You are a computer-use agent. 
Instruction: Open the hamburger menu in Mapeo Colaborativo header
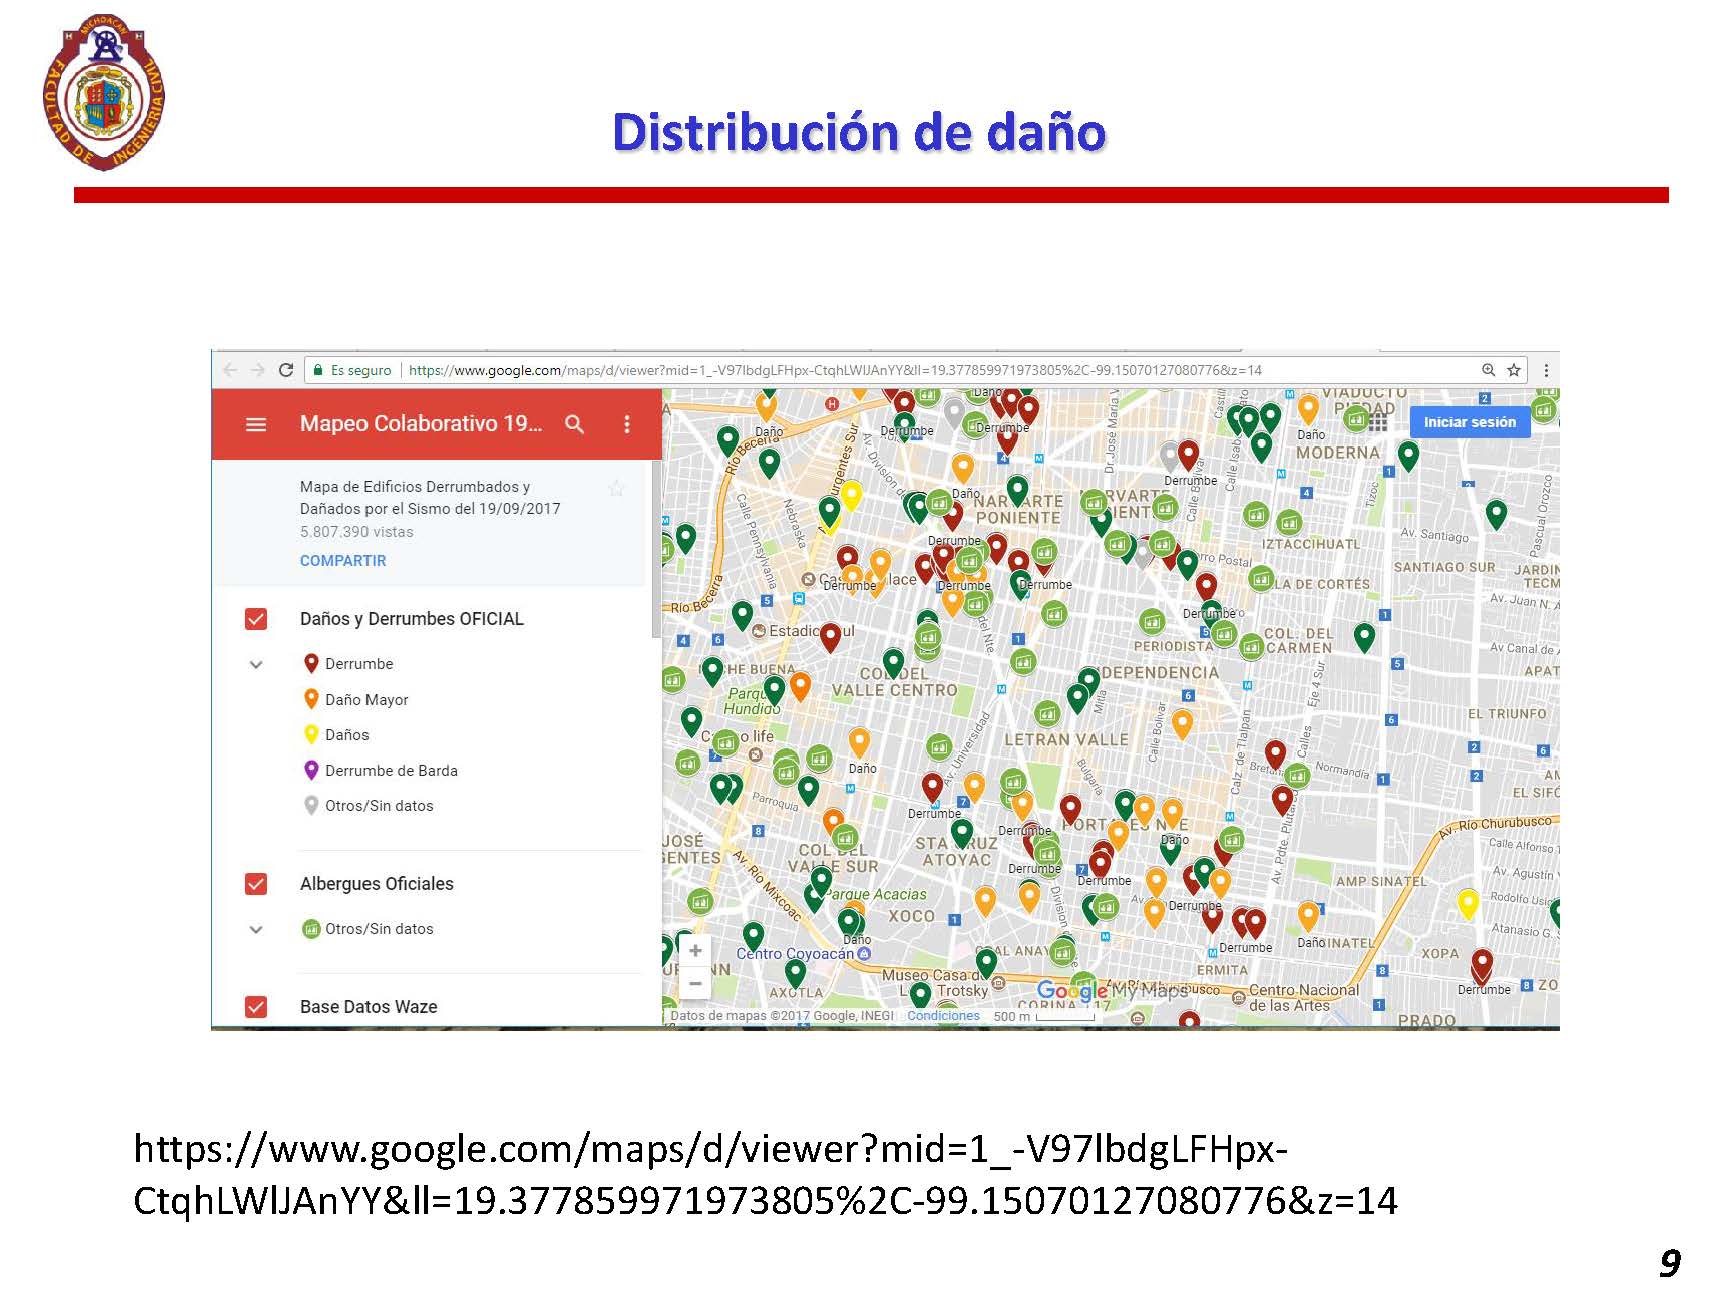point(256,424)
